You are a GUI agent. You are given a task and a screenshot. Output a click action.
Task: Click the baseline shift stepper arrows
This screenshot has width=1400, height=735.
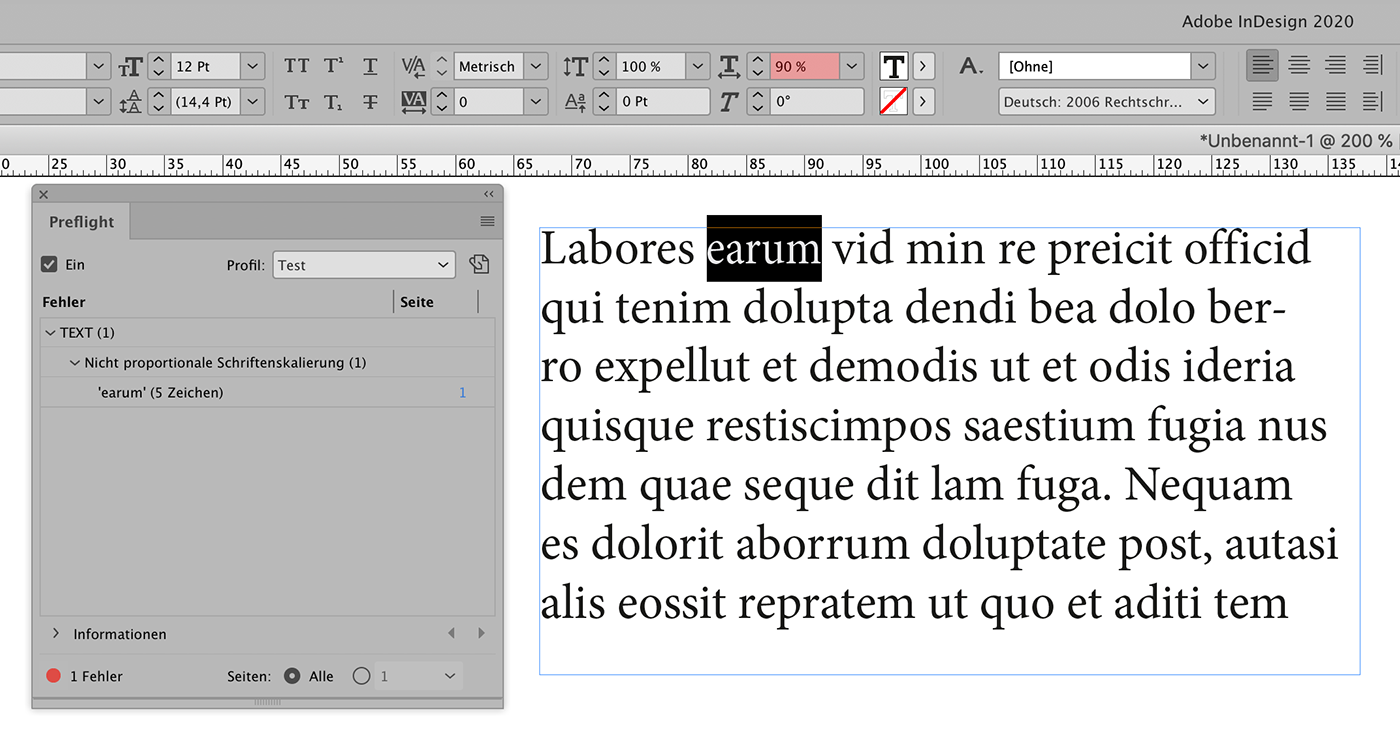(x=603, y=102)
